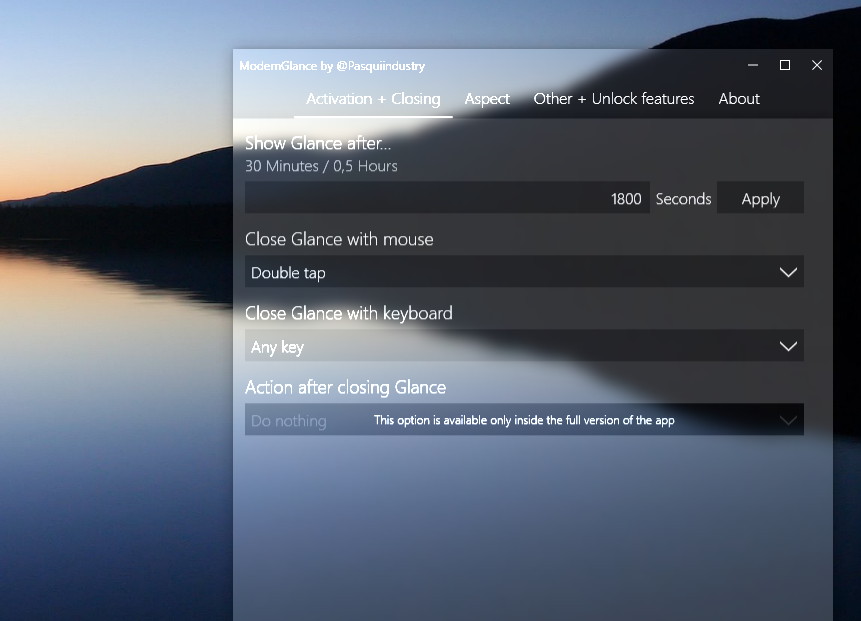Open the Any key keyboard dropdown
The height and width of the screenshot is (621, 861).
(x=524, y=346)
